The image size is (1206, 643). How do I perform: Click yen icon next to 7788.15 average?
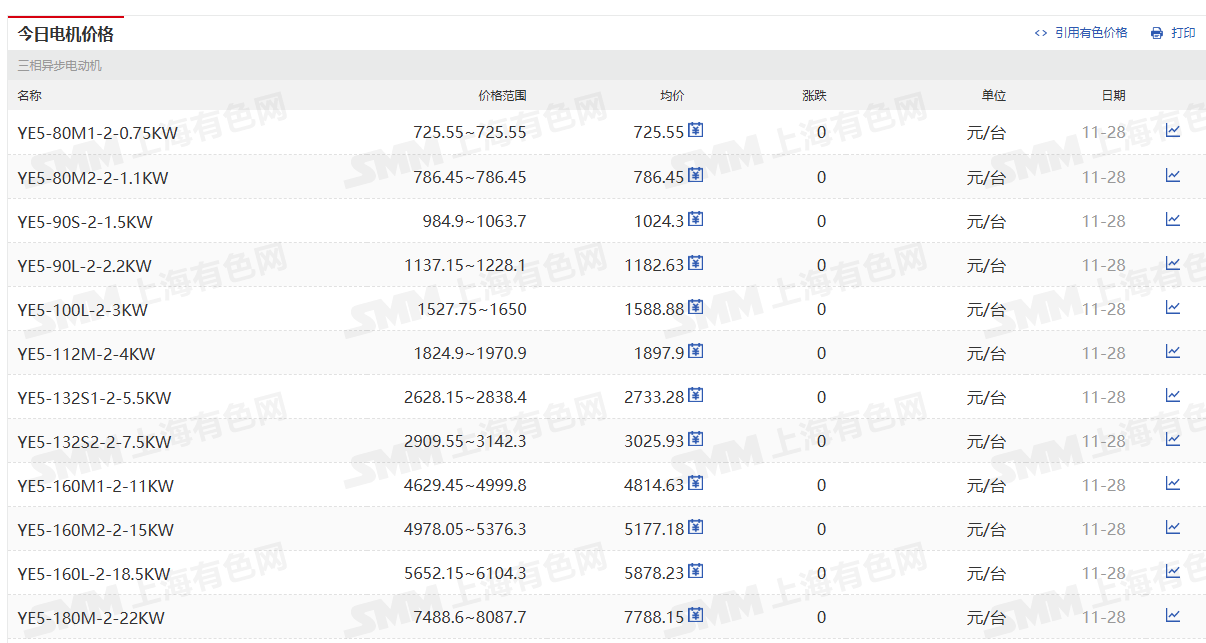(x=696, y=615)
